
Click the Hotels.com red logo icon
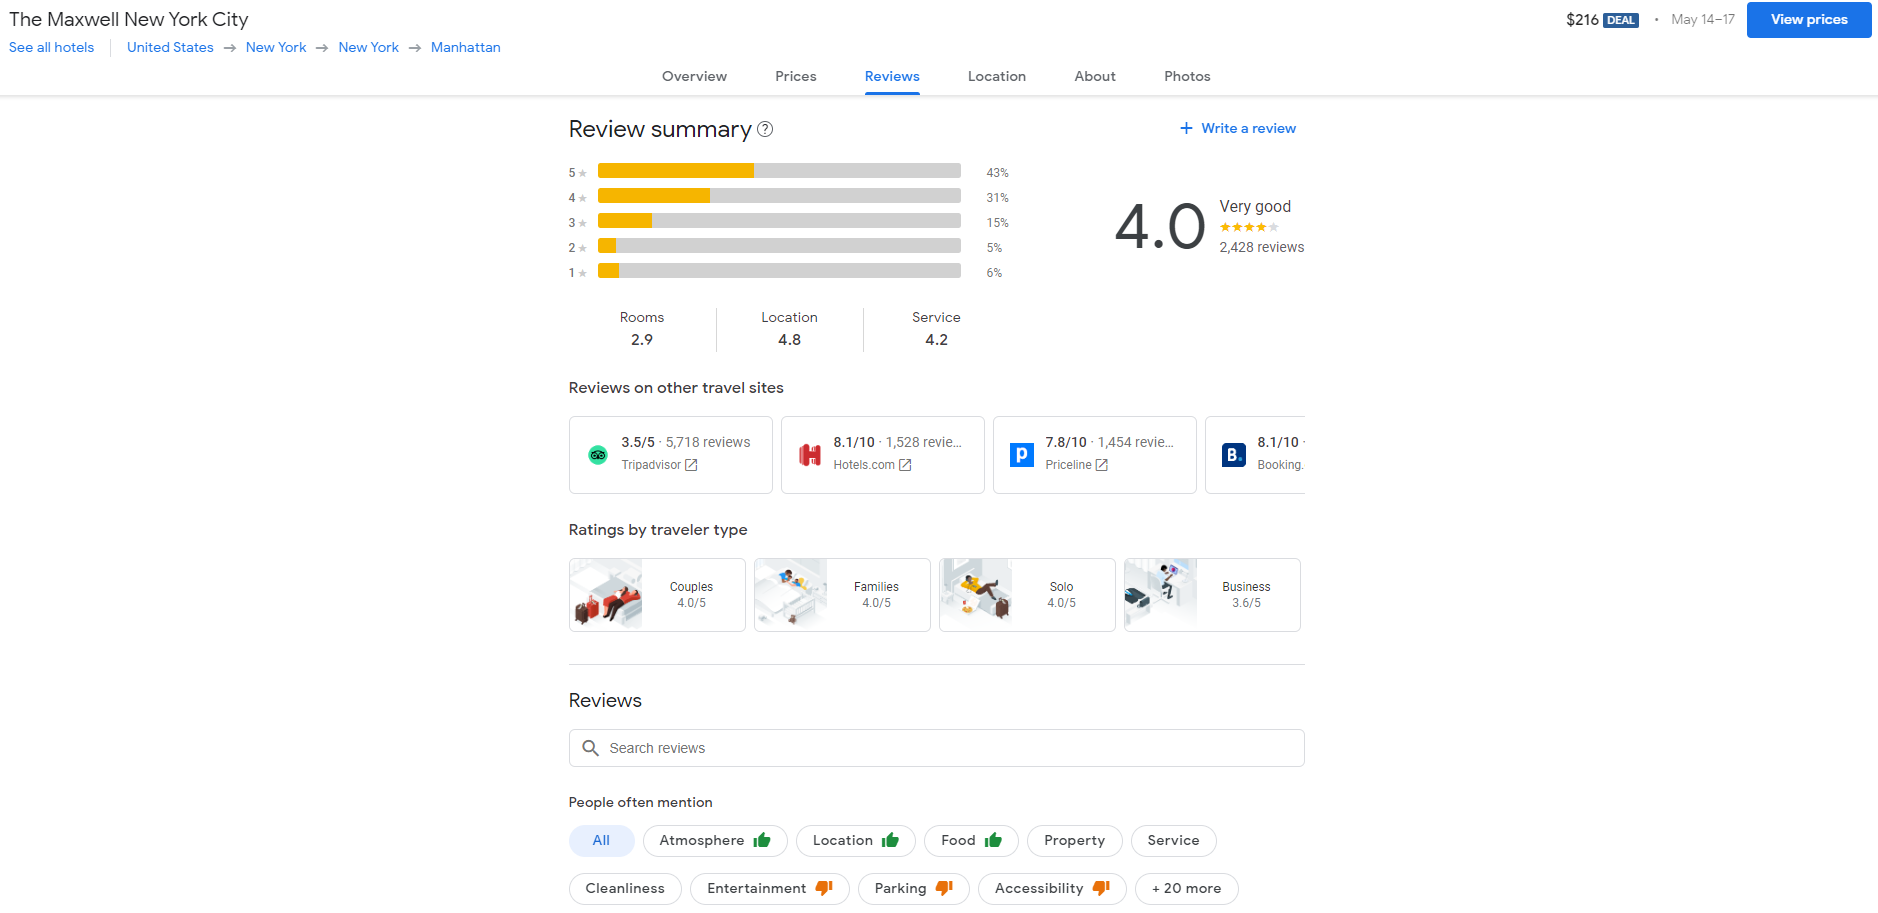[810, 455]
